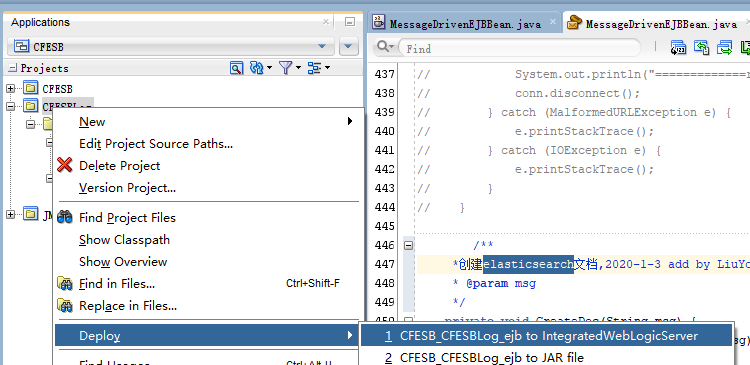The height and width of the screenshot is (365, 750).
Task: Click binoculars icon beside Find Project Files
Action: pos(65,218)
